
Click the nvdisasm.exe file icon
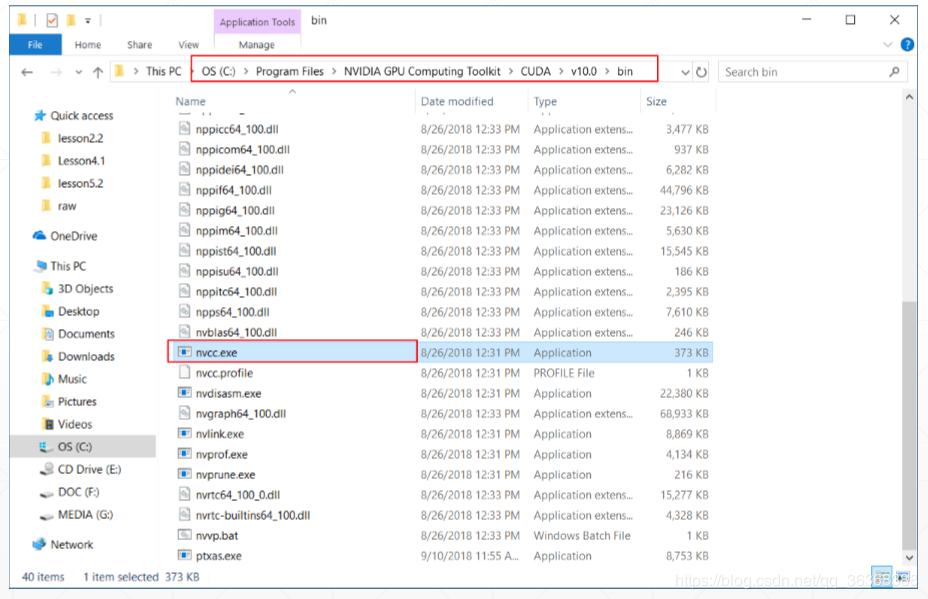click(185, 393)
